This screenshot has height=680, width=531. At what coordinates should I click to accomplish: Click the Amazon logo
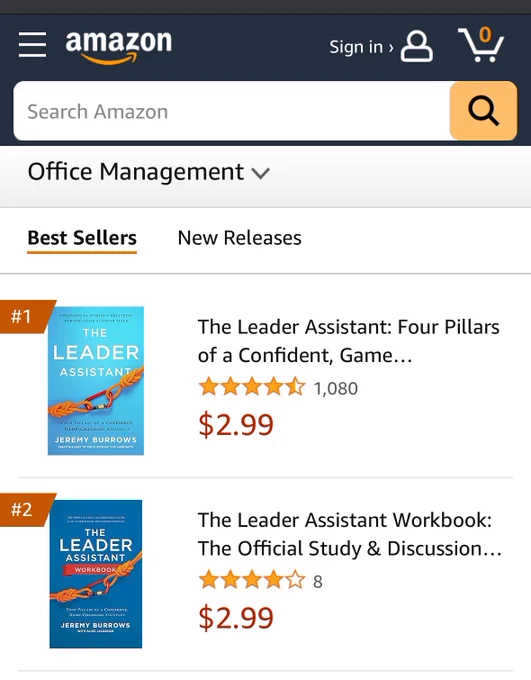(118, 47)
